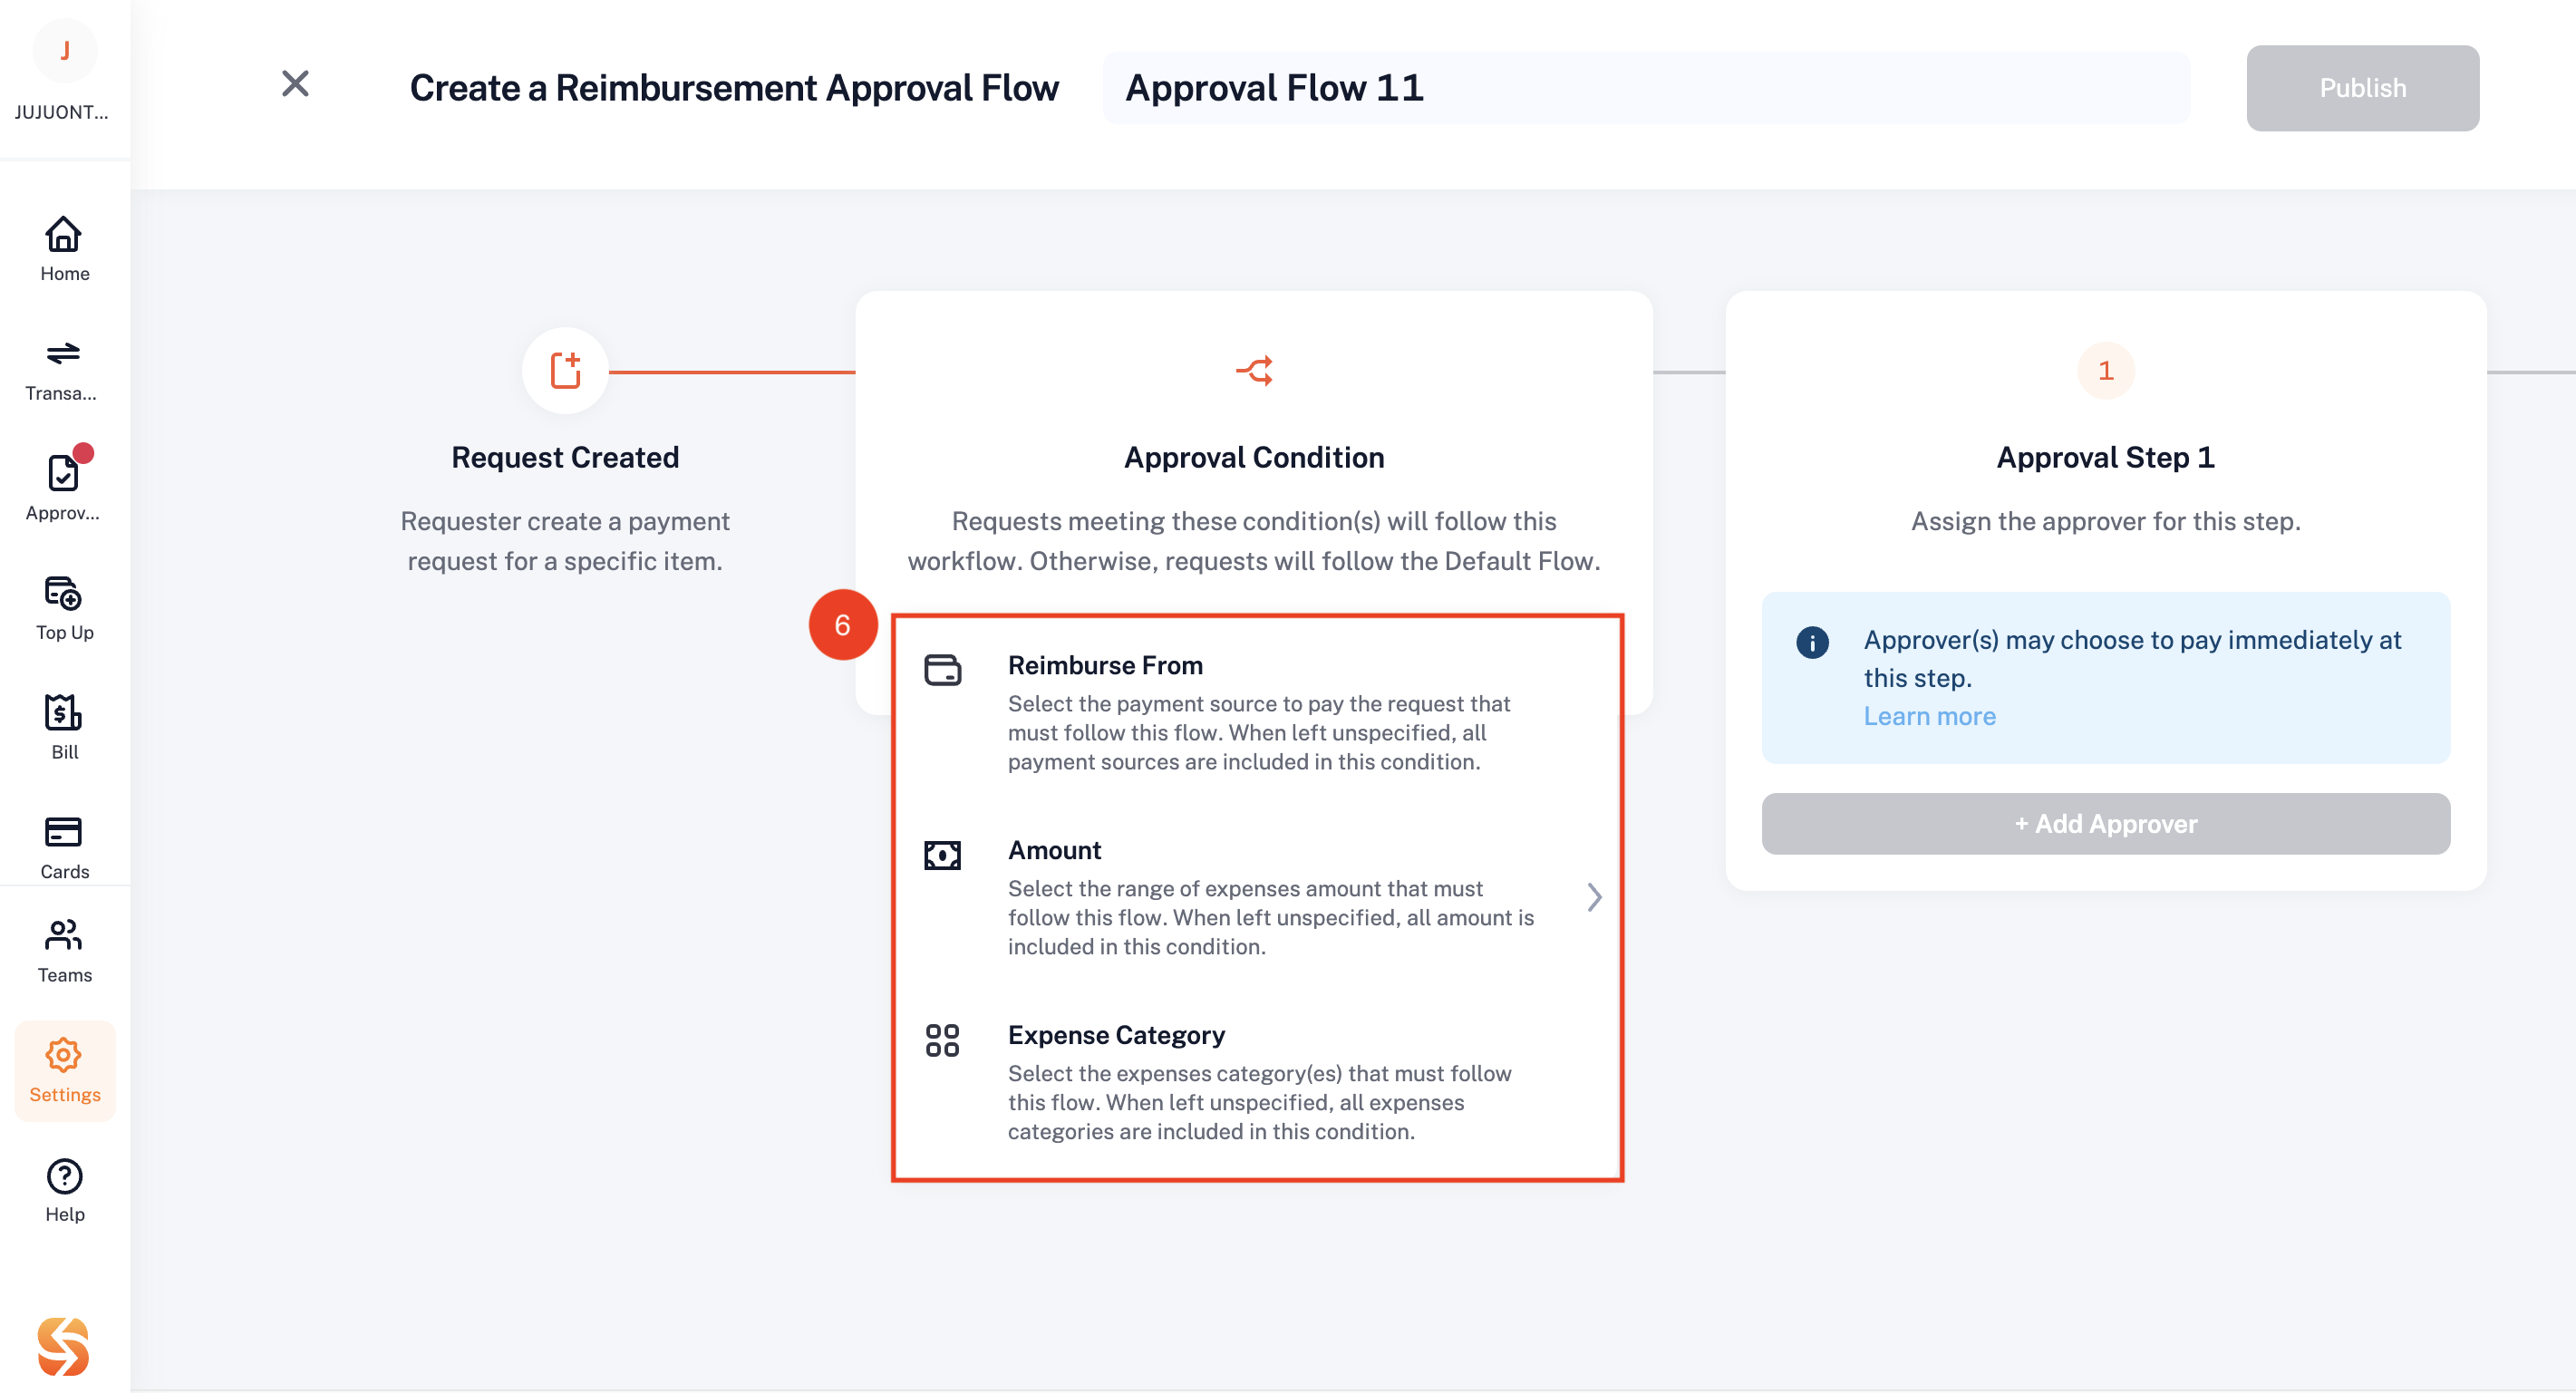
Task: Close the approval flow editor
Action: (x=295, y=83)
